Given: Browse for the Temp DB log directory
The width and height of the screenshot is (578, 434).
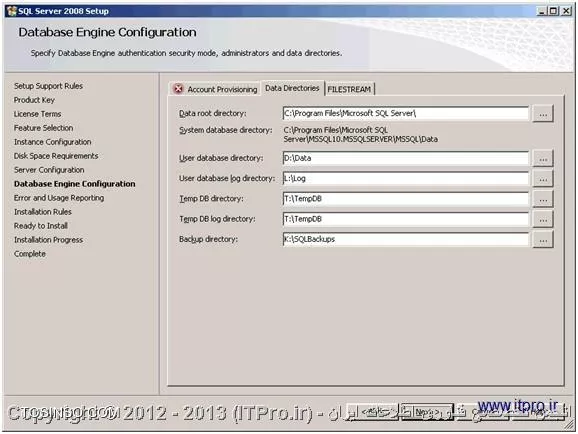Looking at the screenshot, I should click(x=543, y=219).
